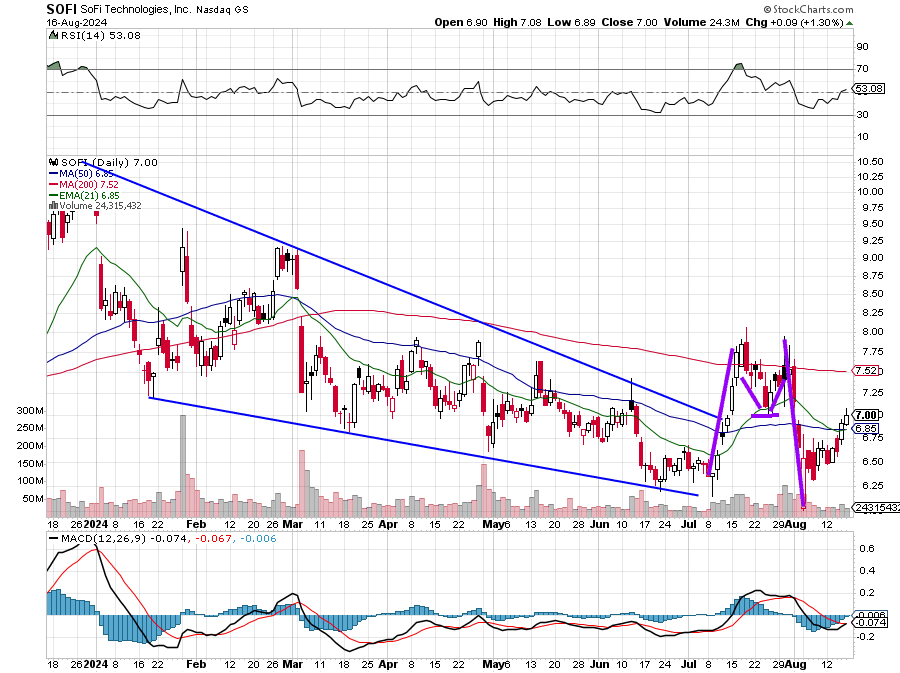Image resolution: width=900 pixels, height=673 pixels.
Task: Click the 16-Aug-2024 date label
Action: point(71,23)
